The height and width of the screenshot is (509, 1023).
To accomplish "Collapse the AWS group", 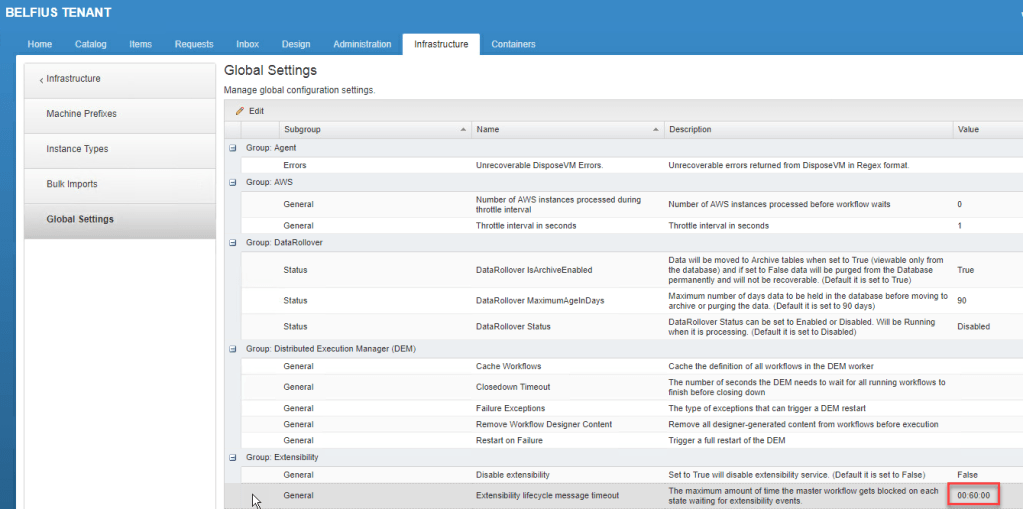I will pyautogui.click(x=233, y=182).
